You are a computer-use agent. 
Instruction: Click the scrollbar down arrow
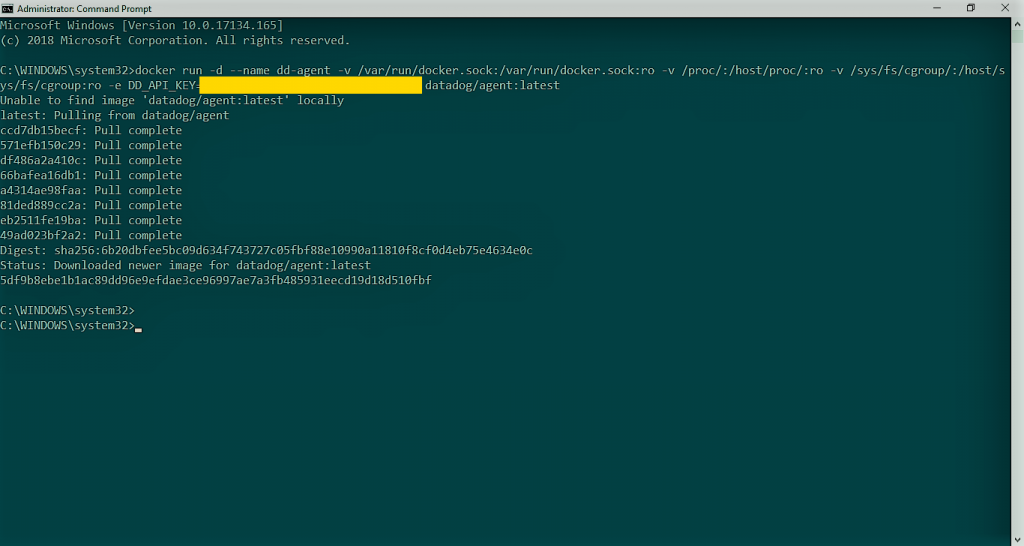[1018, 539]
